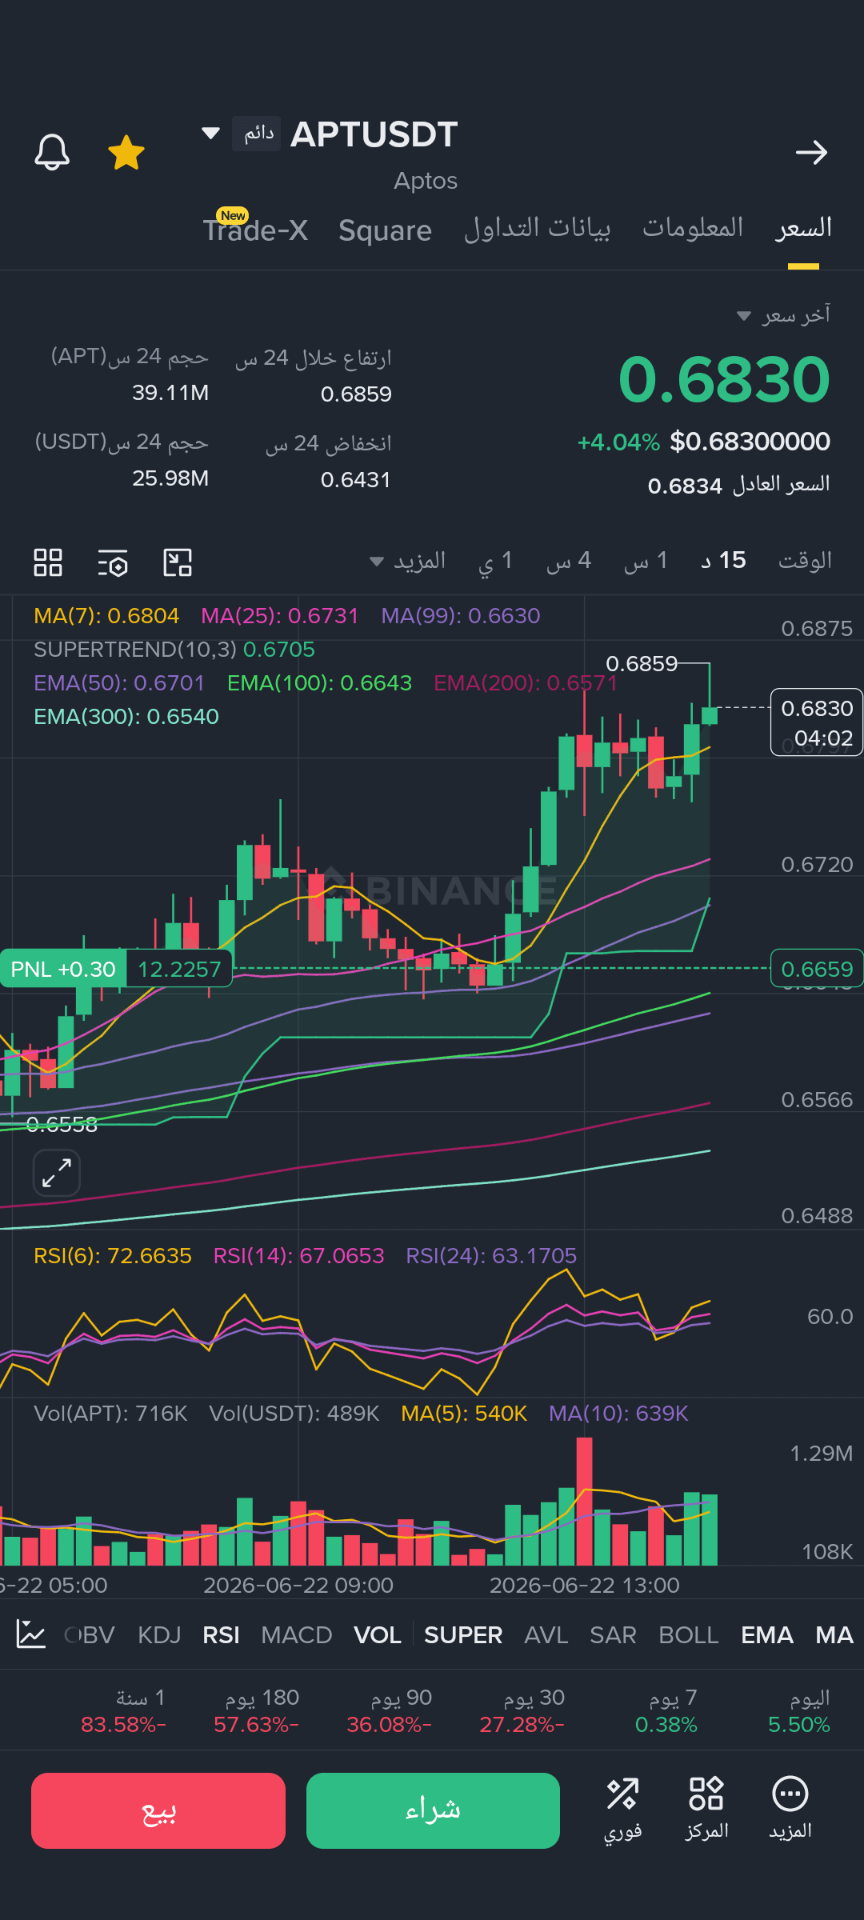
Task: Tap the MA(10): 639K volume label
Action: coord(618,1414)
